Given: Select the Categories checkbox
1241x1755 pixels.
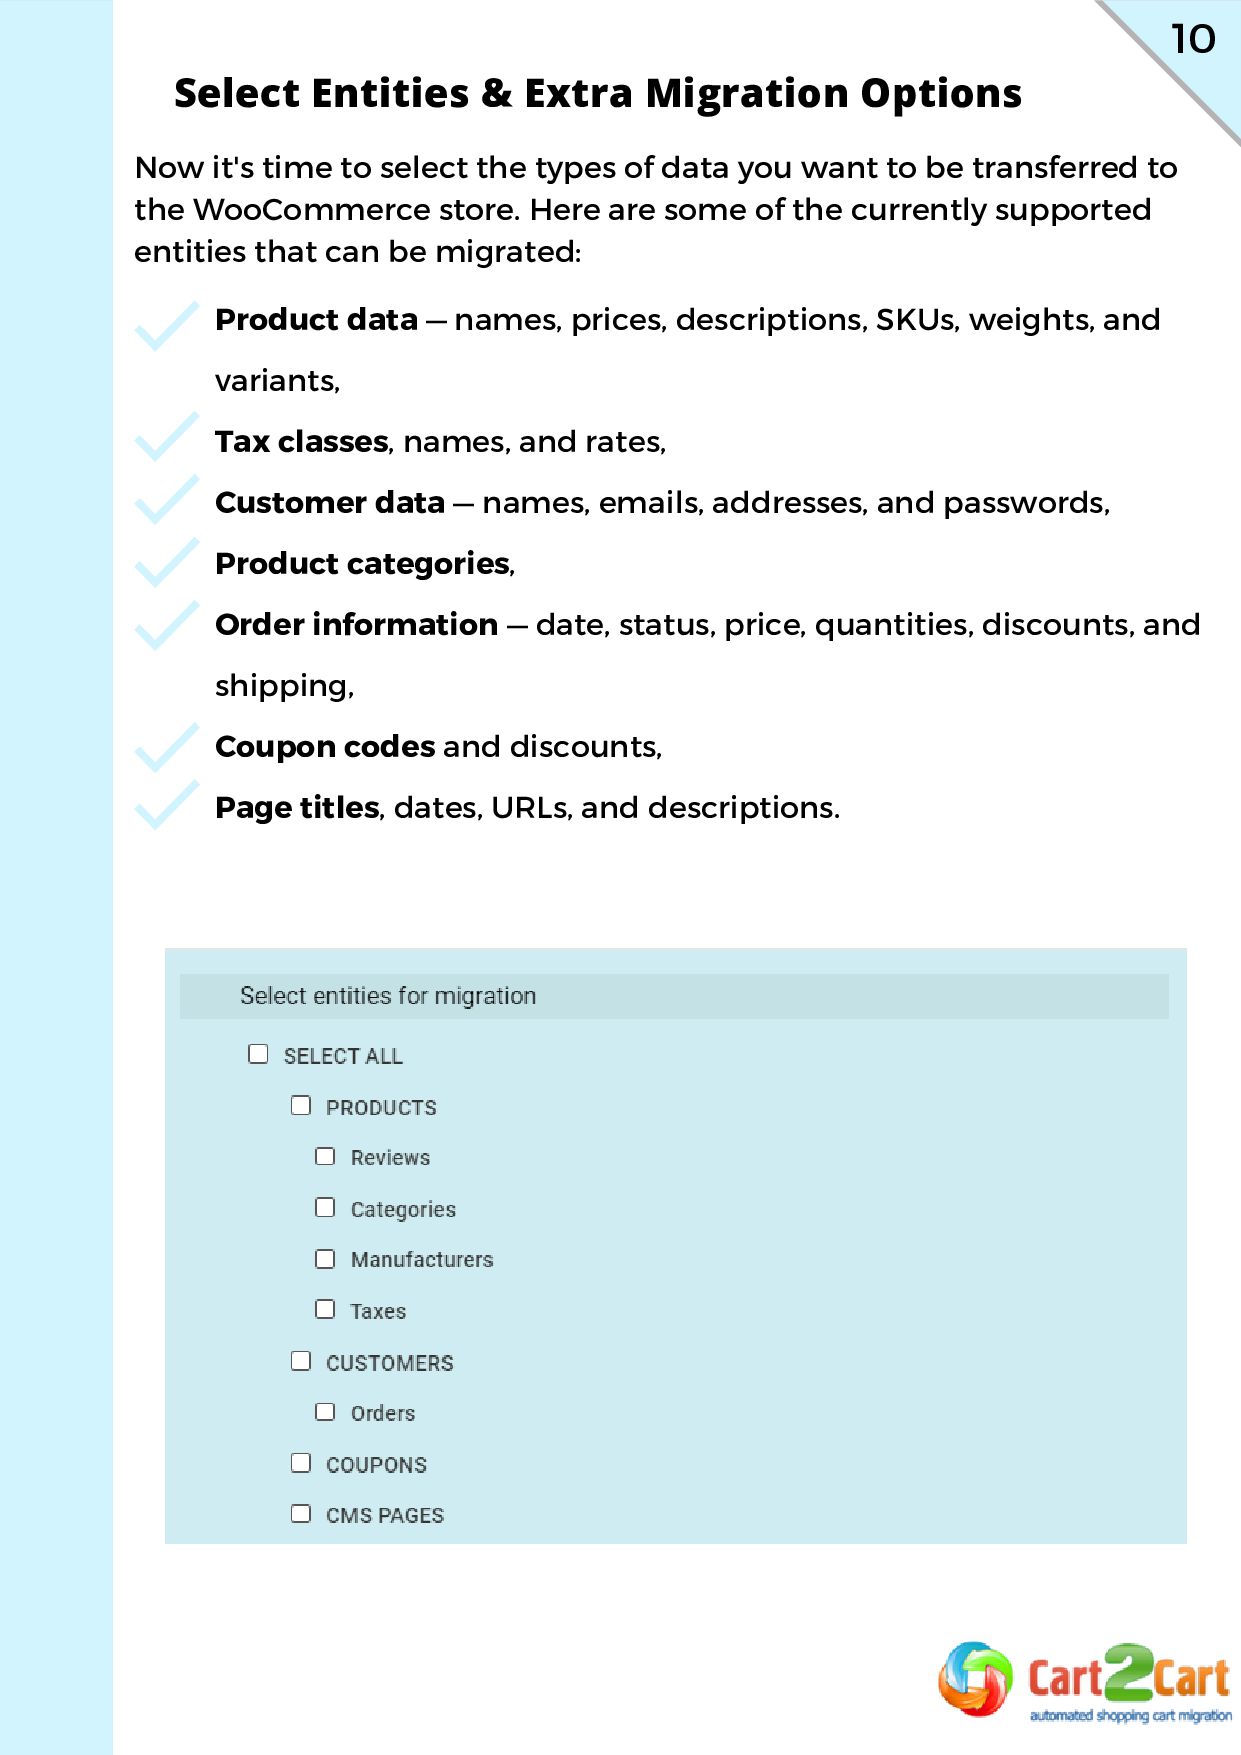Looking at the screenshot, I should pos(325,1207).
